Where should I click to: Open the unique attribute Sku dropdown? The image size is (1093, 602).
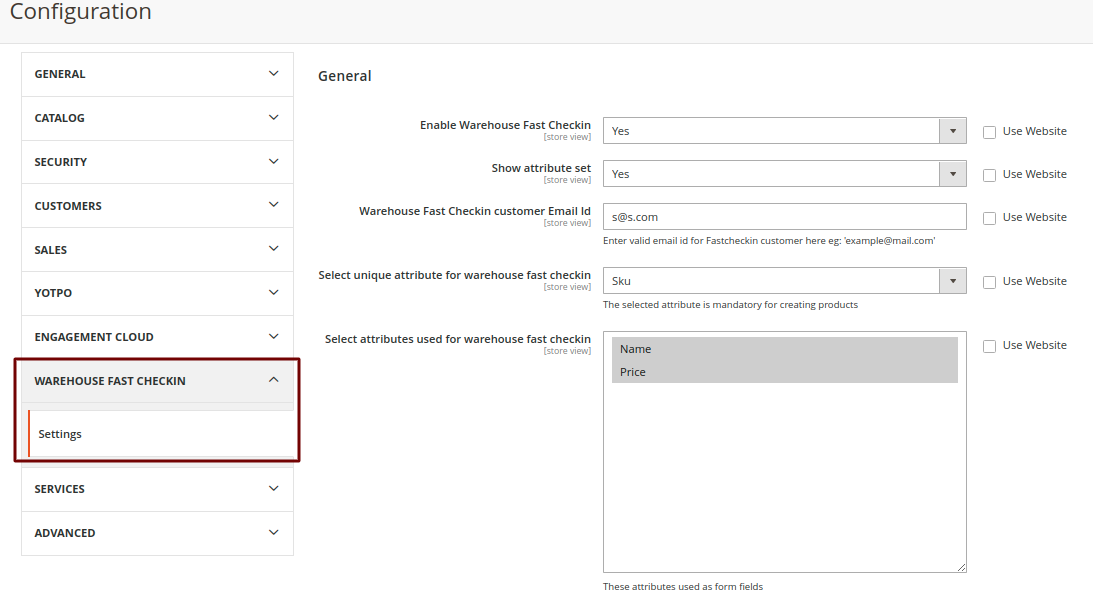784,281
